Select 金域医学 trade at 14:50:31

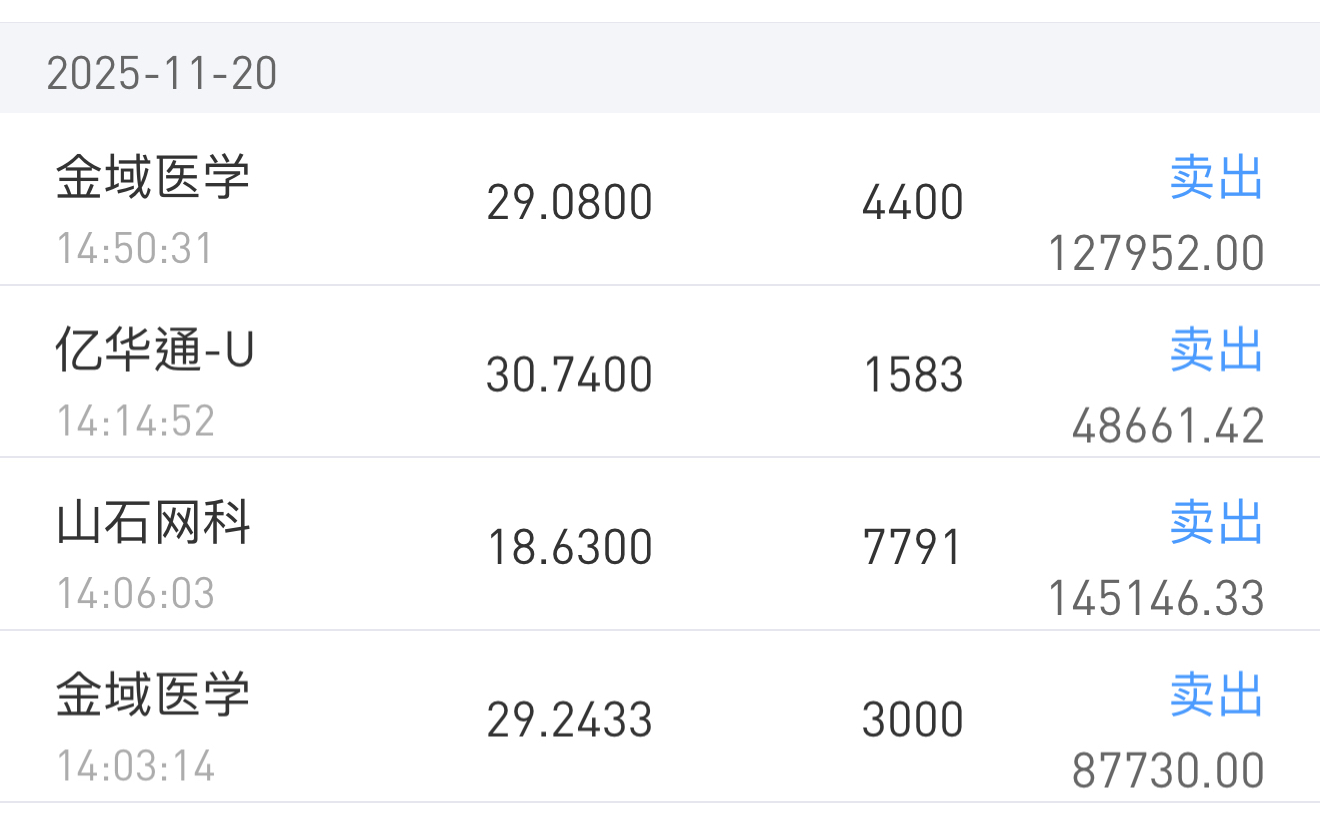point(660,199)
